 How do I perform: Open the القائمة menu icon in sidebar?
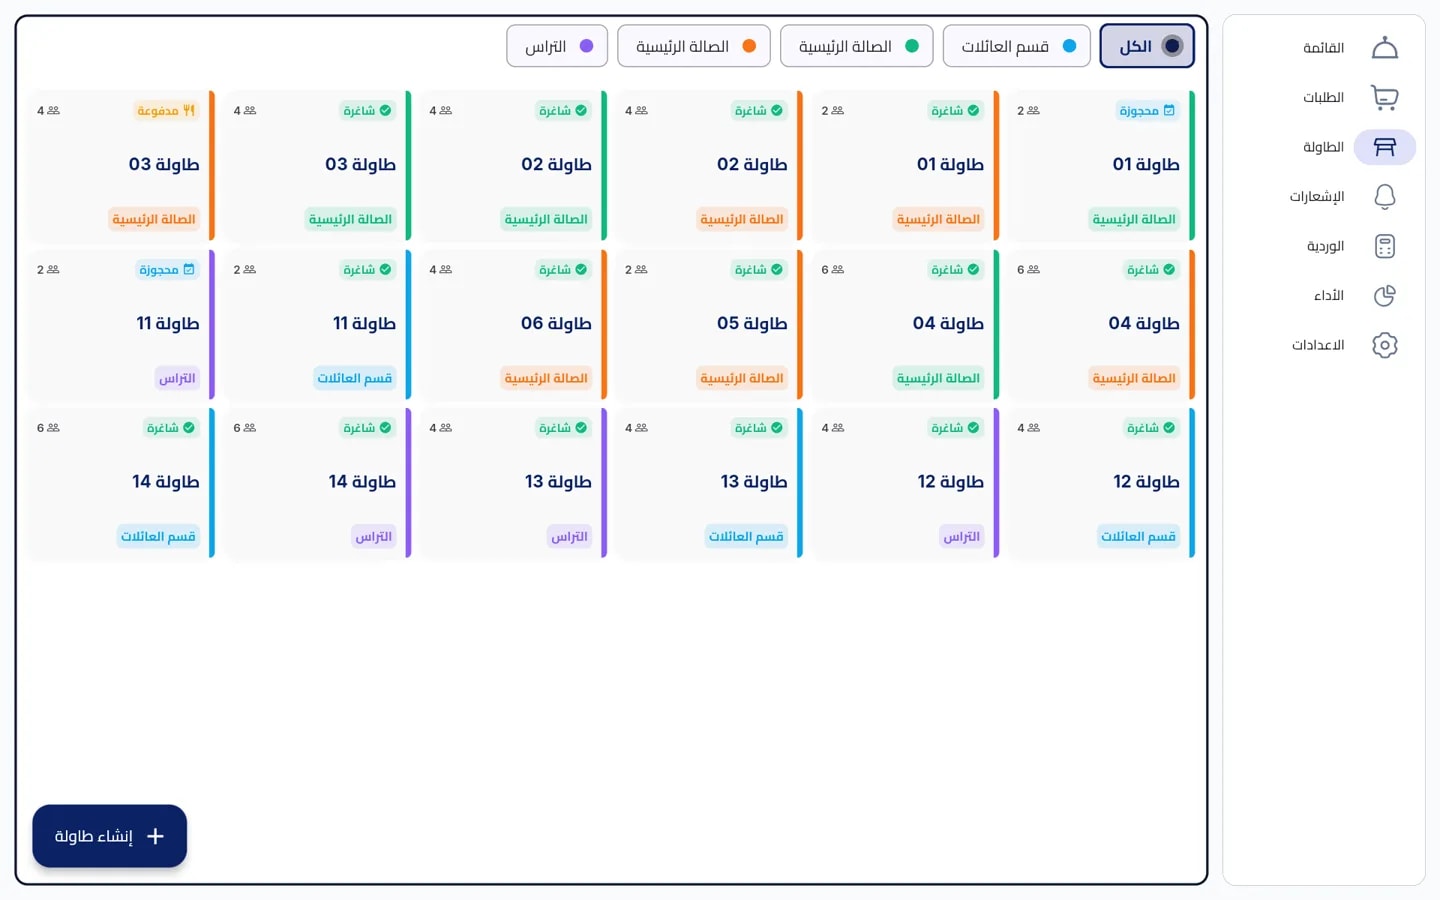coord(1384,48)
